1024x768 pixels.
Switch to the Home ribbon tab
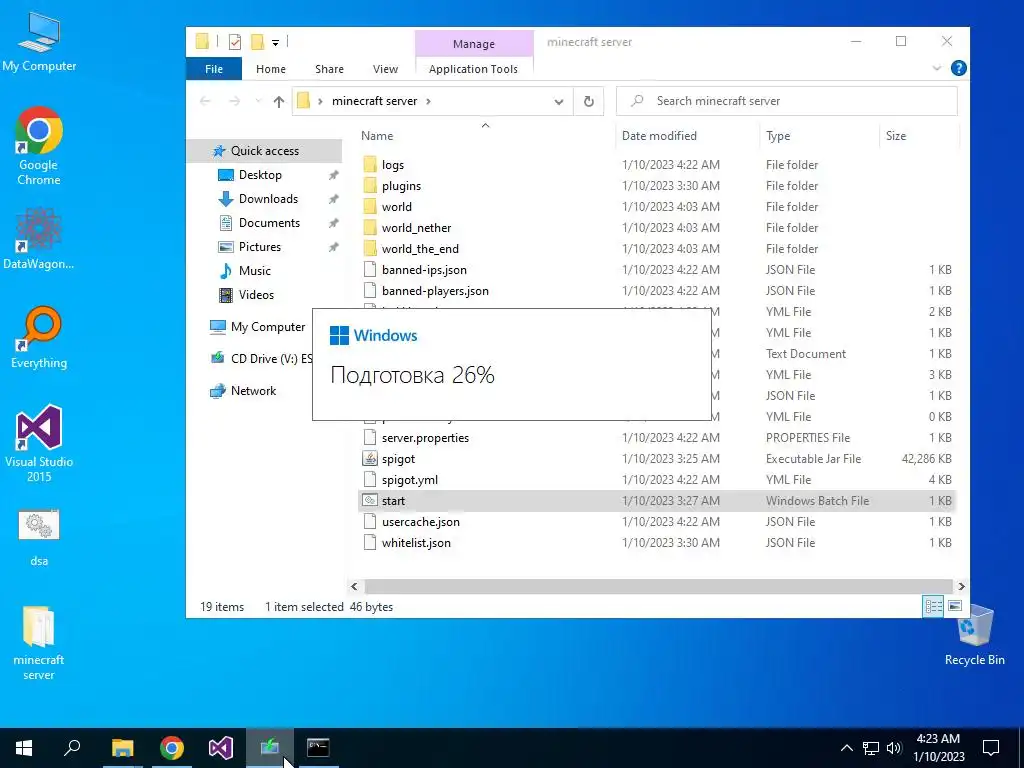tap(270, 69)
